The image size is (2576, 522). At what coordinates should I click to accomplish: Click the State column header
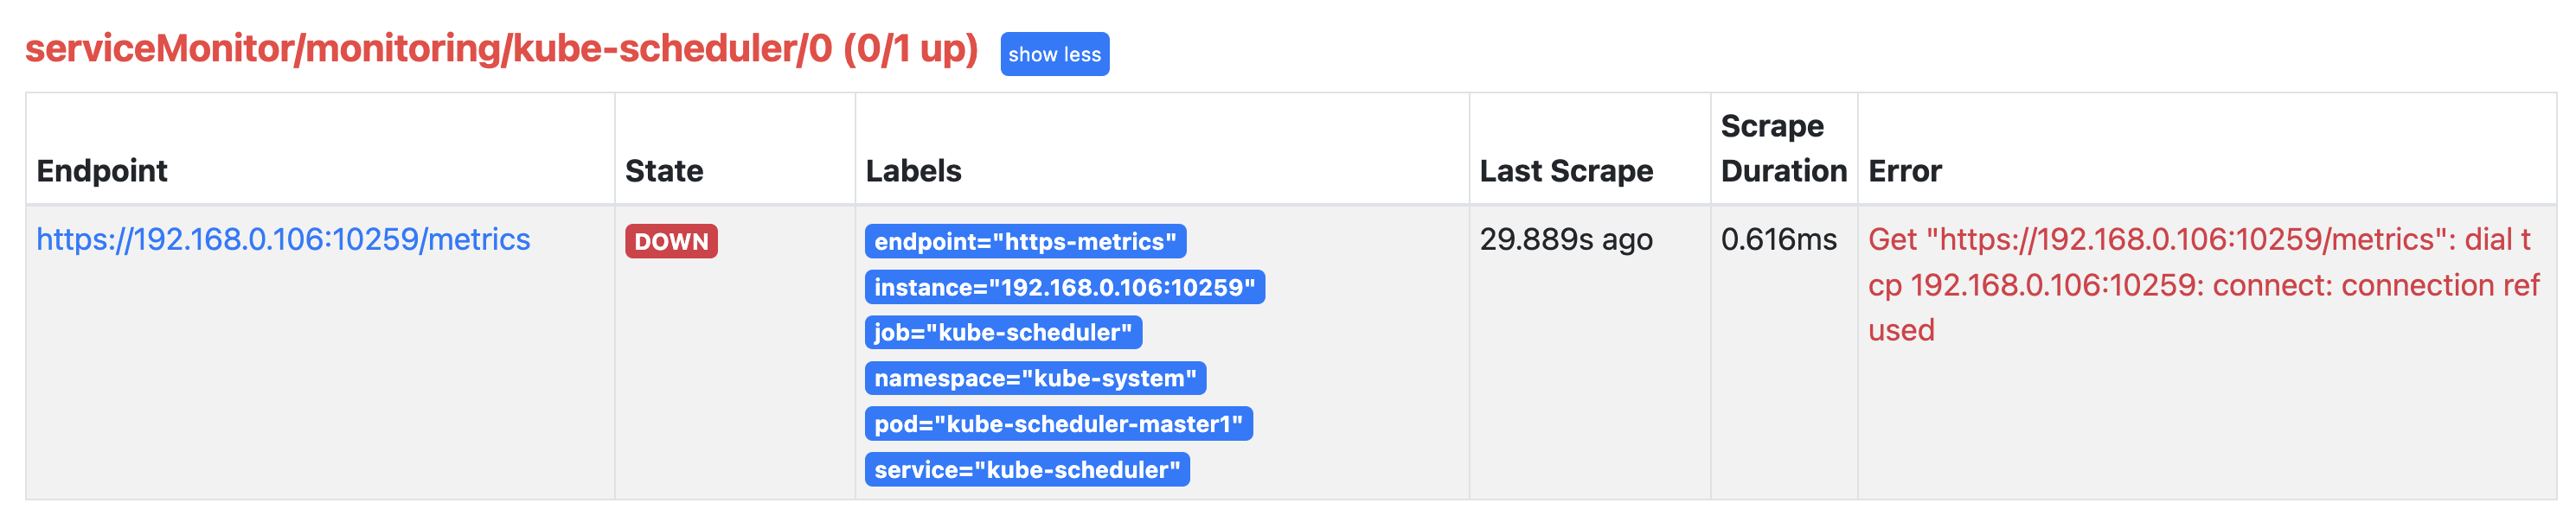pyautogui.click(x=664, y=171)
